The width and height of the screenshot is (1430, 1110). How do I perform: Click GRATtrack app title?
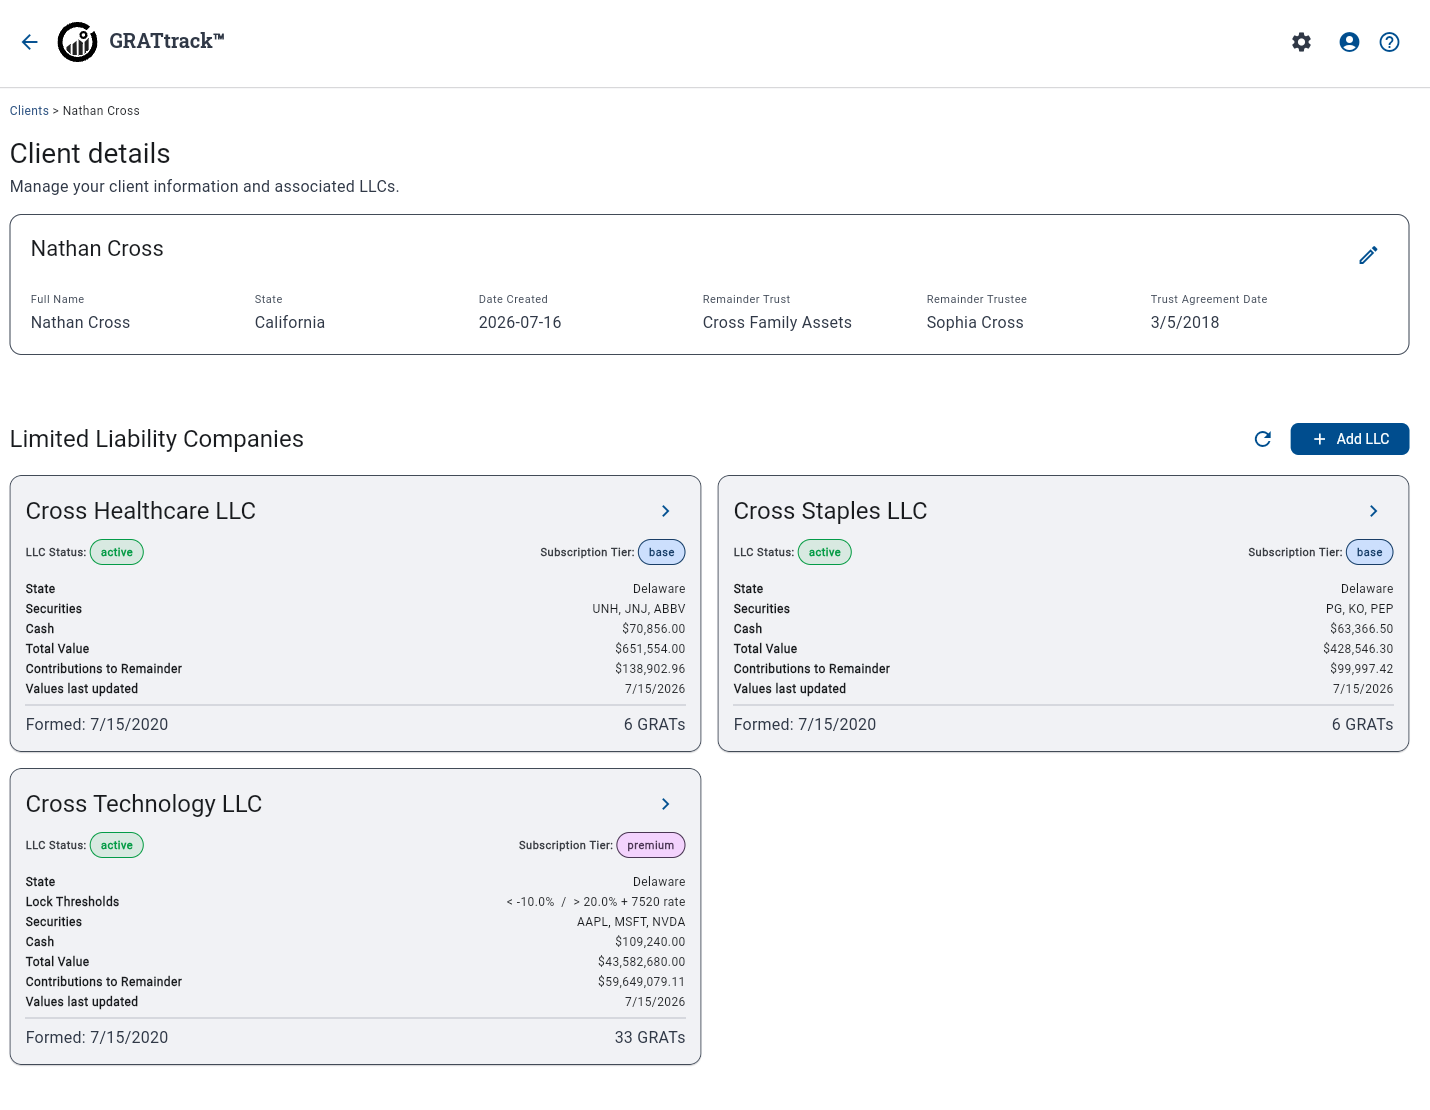pyautogui.click(x=167, y=41)
